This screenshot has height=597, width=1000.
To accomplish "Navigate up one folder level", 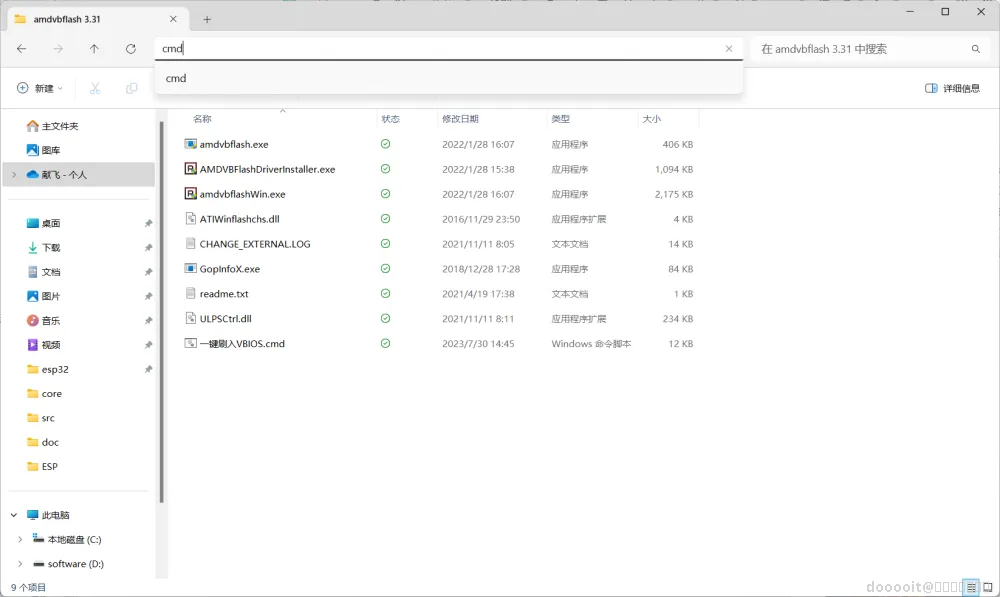I will pyautogui.click(x=94, y=49).
